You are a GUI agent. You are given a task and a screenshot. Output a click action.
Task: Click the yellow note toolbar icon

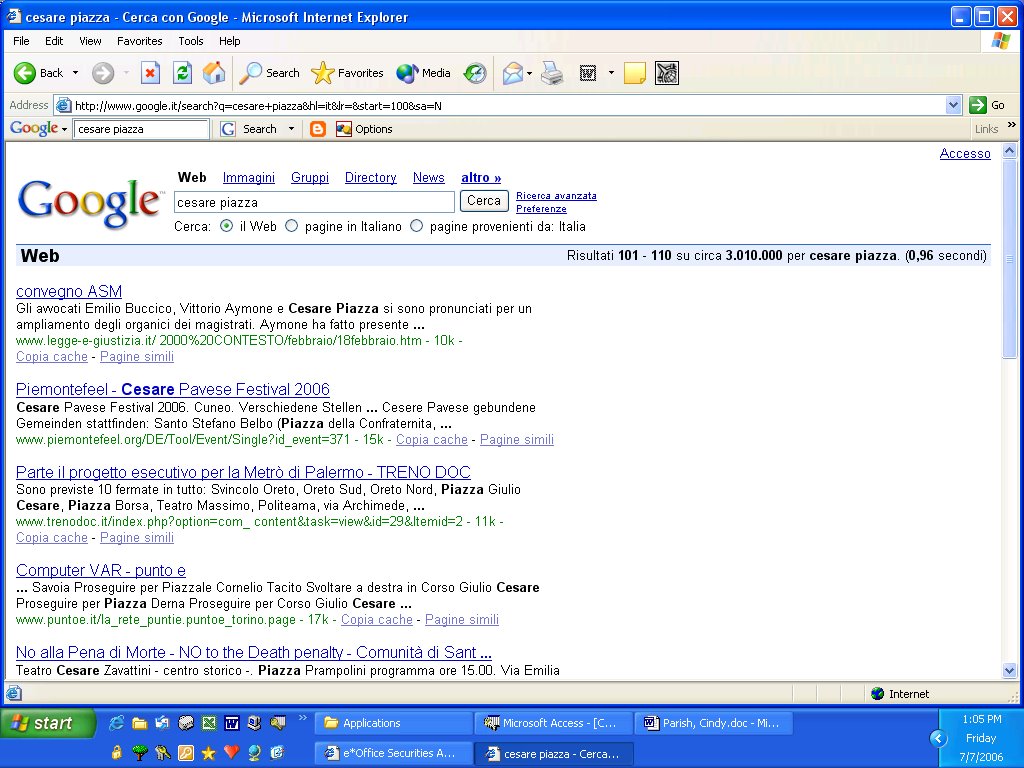[x=635, y=73]
